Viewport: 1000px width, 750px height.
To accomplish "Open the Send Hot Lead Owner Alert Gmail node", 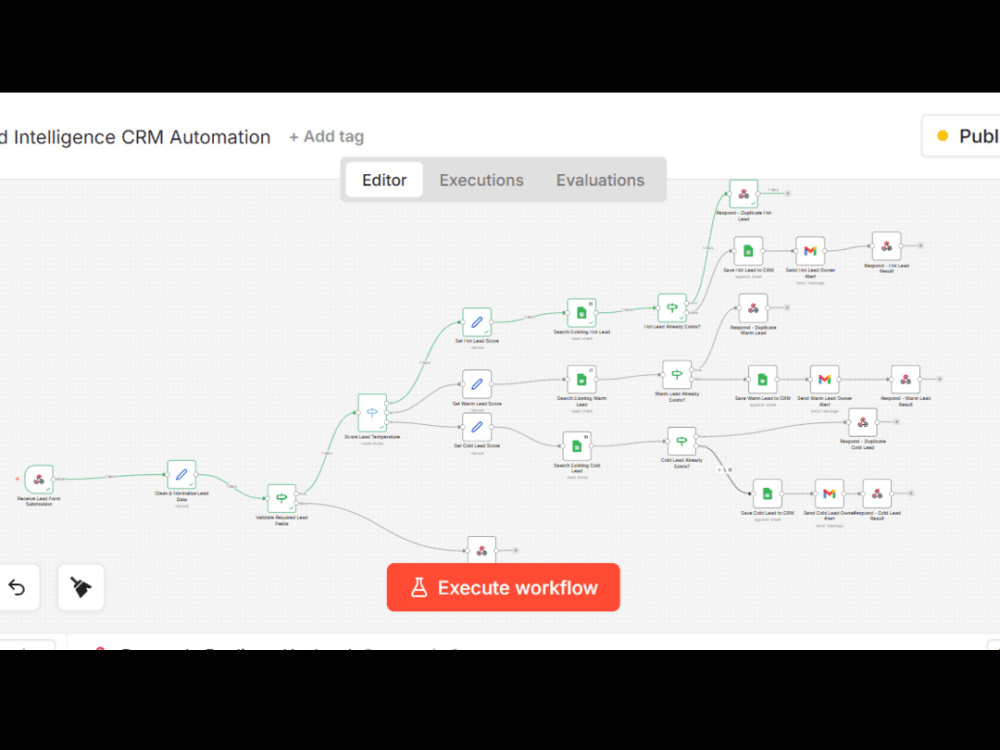I will pos(810,251).
